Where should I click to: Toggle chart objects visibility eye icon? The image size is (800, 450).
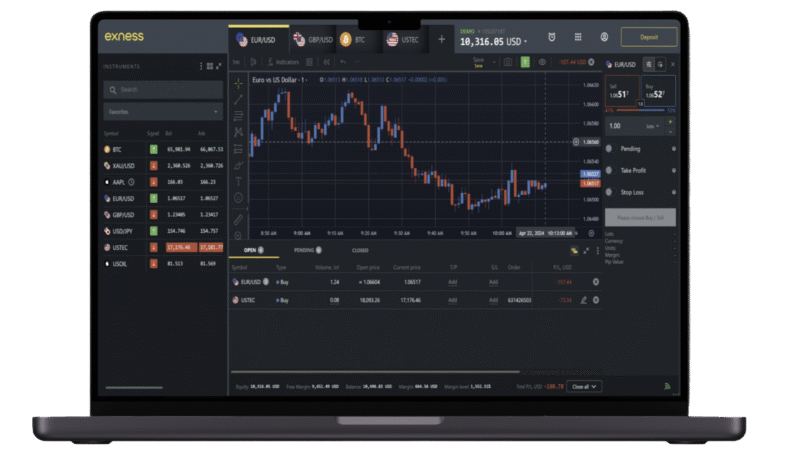point(542,62)
